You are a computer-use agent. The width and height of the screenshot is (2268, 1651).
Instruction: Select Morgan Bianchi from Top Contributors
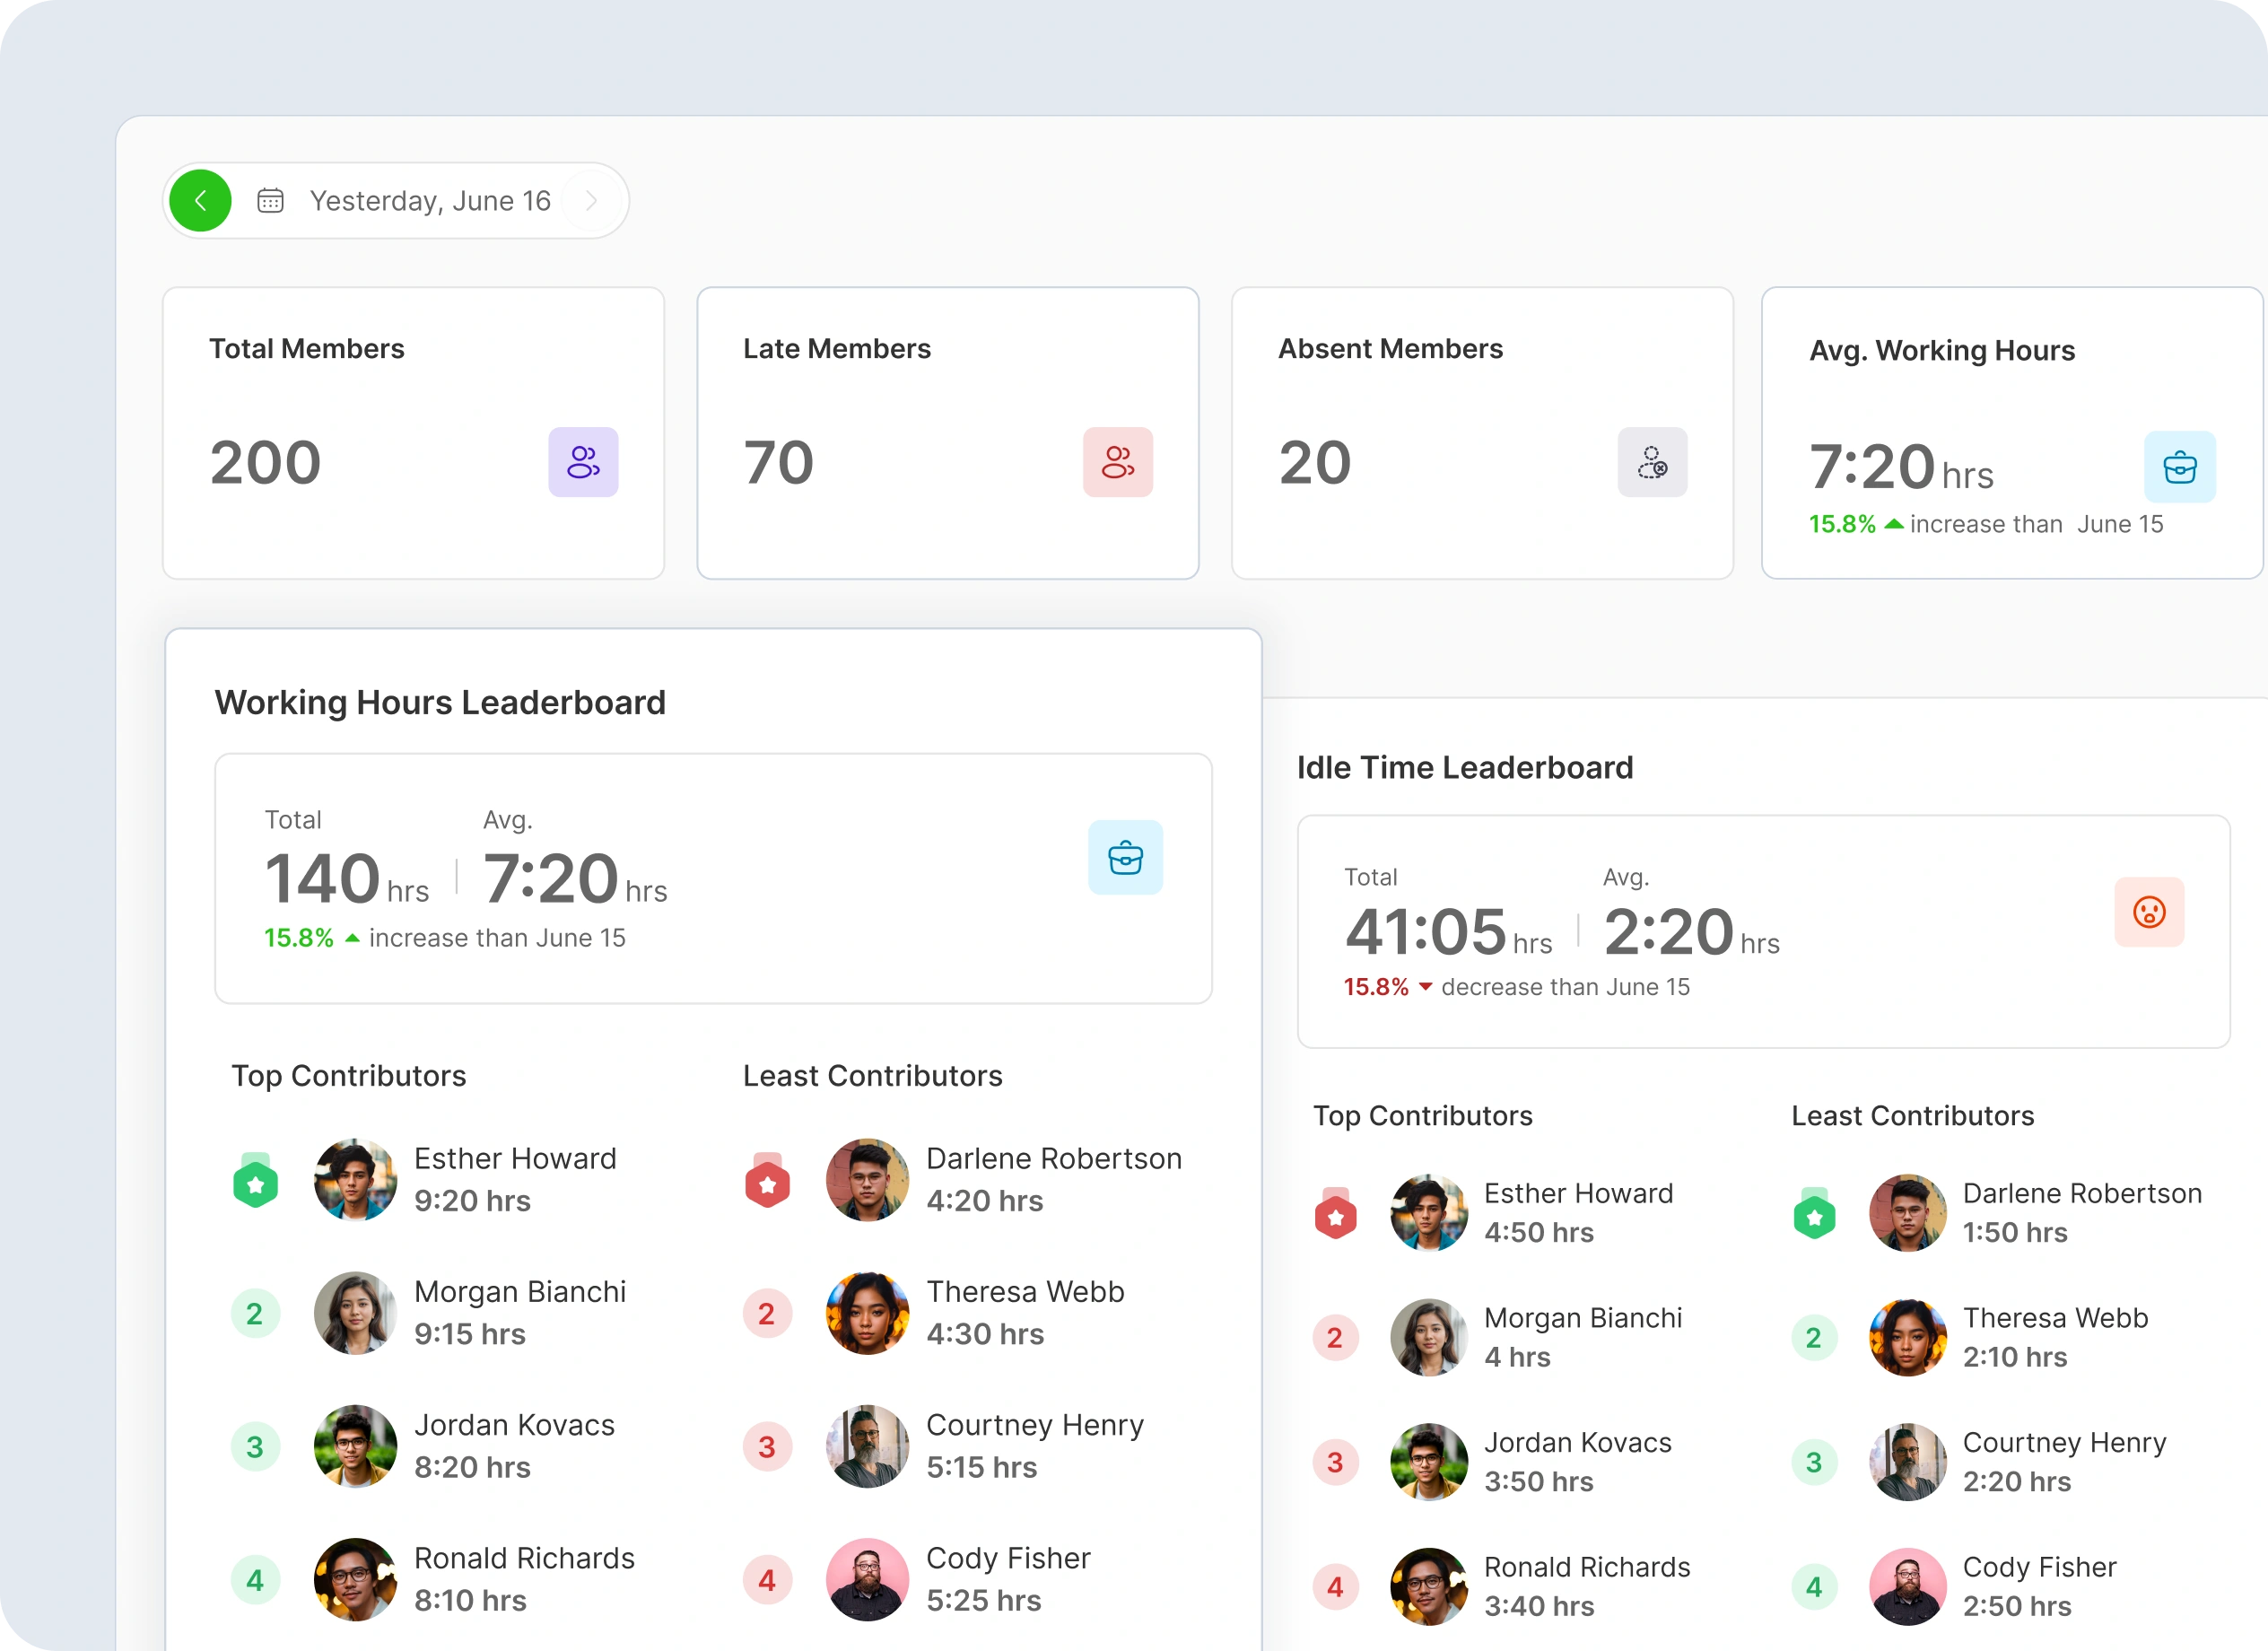[x=520, y=1291]
